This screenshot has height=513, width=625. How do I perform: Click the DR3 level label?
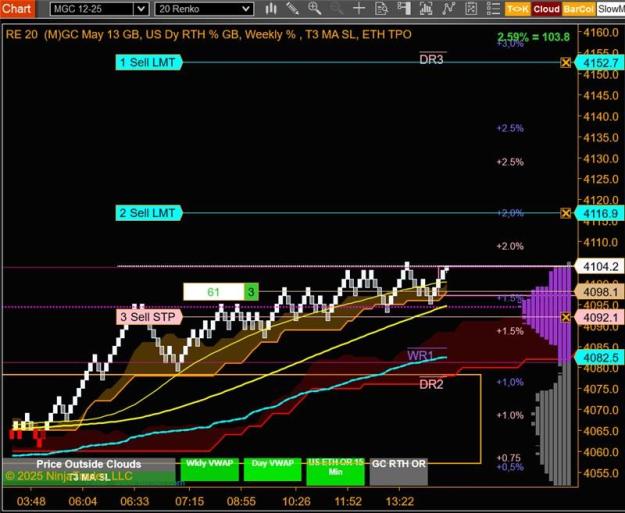431,59
